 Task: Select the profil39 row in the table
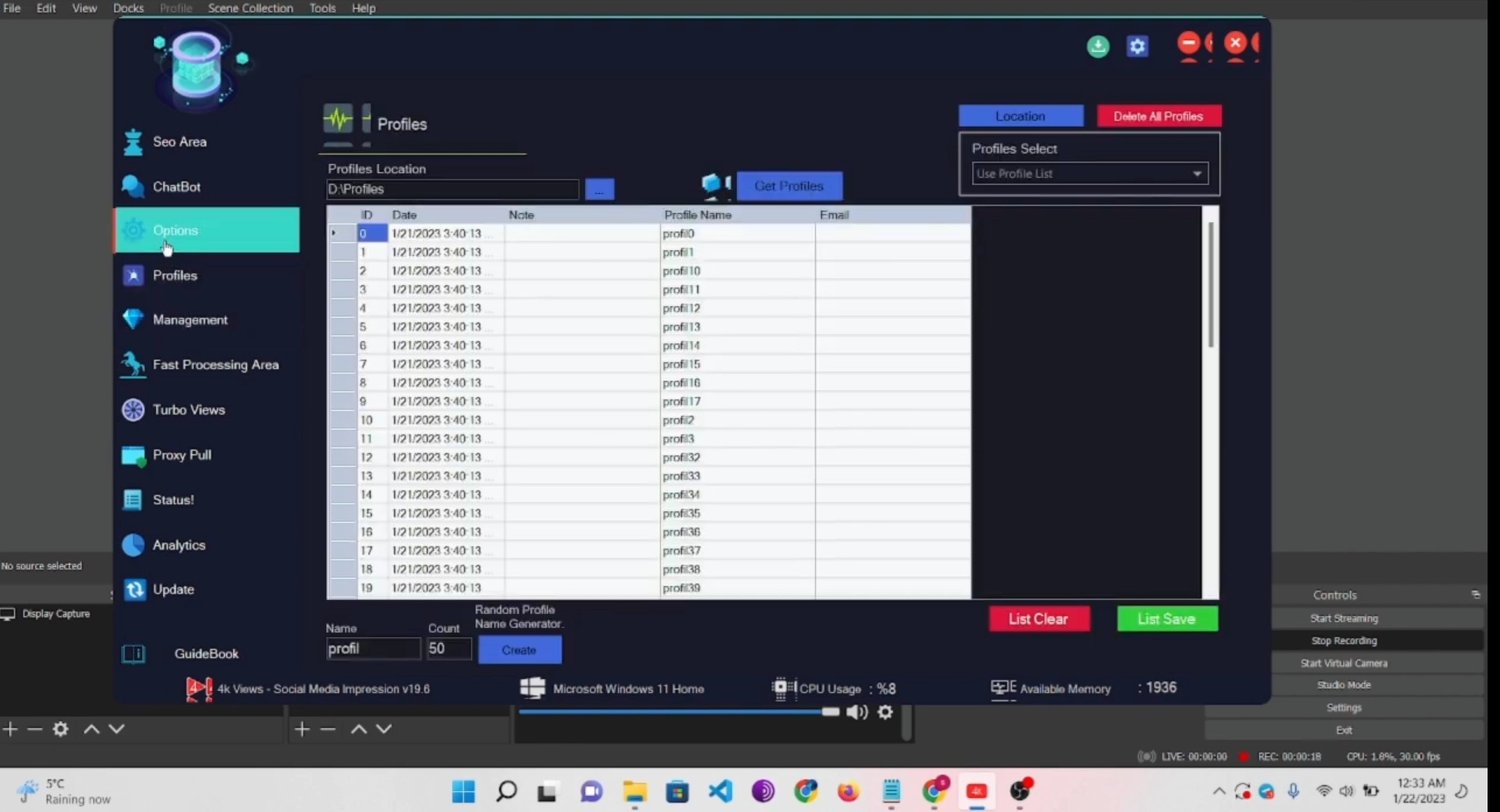tap(649, 588)
